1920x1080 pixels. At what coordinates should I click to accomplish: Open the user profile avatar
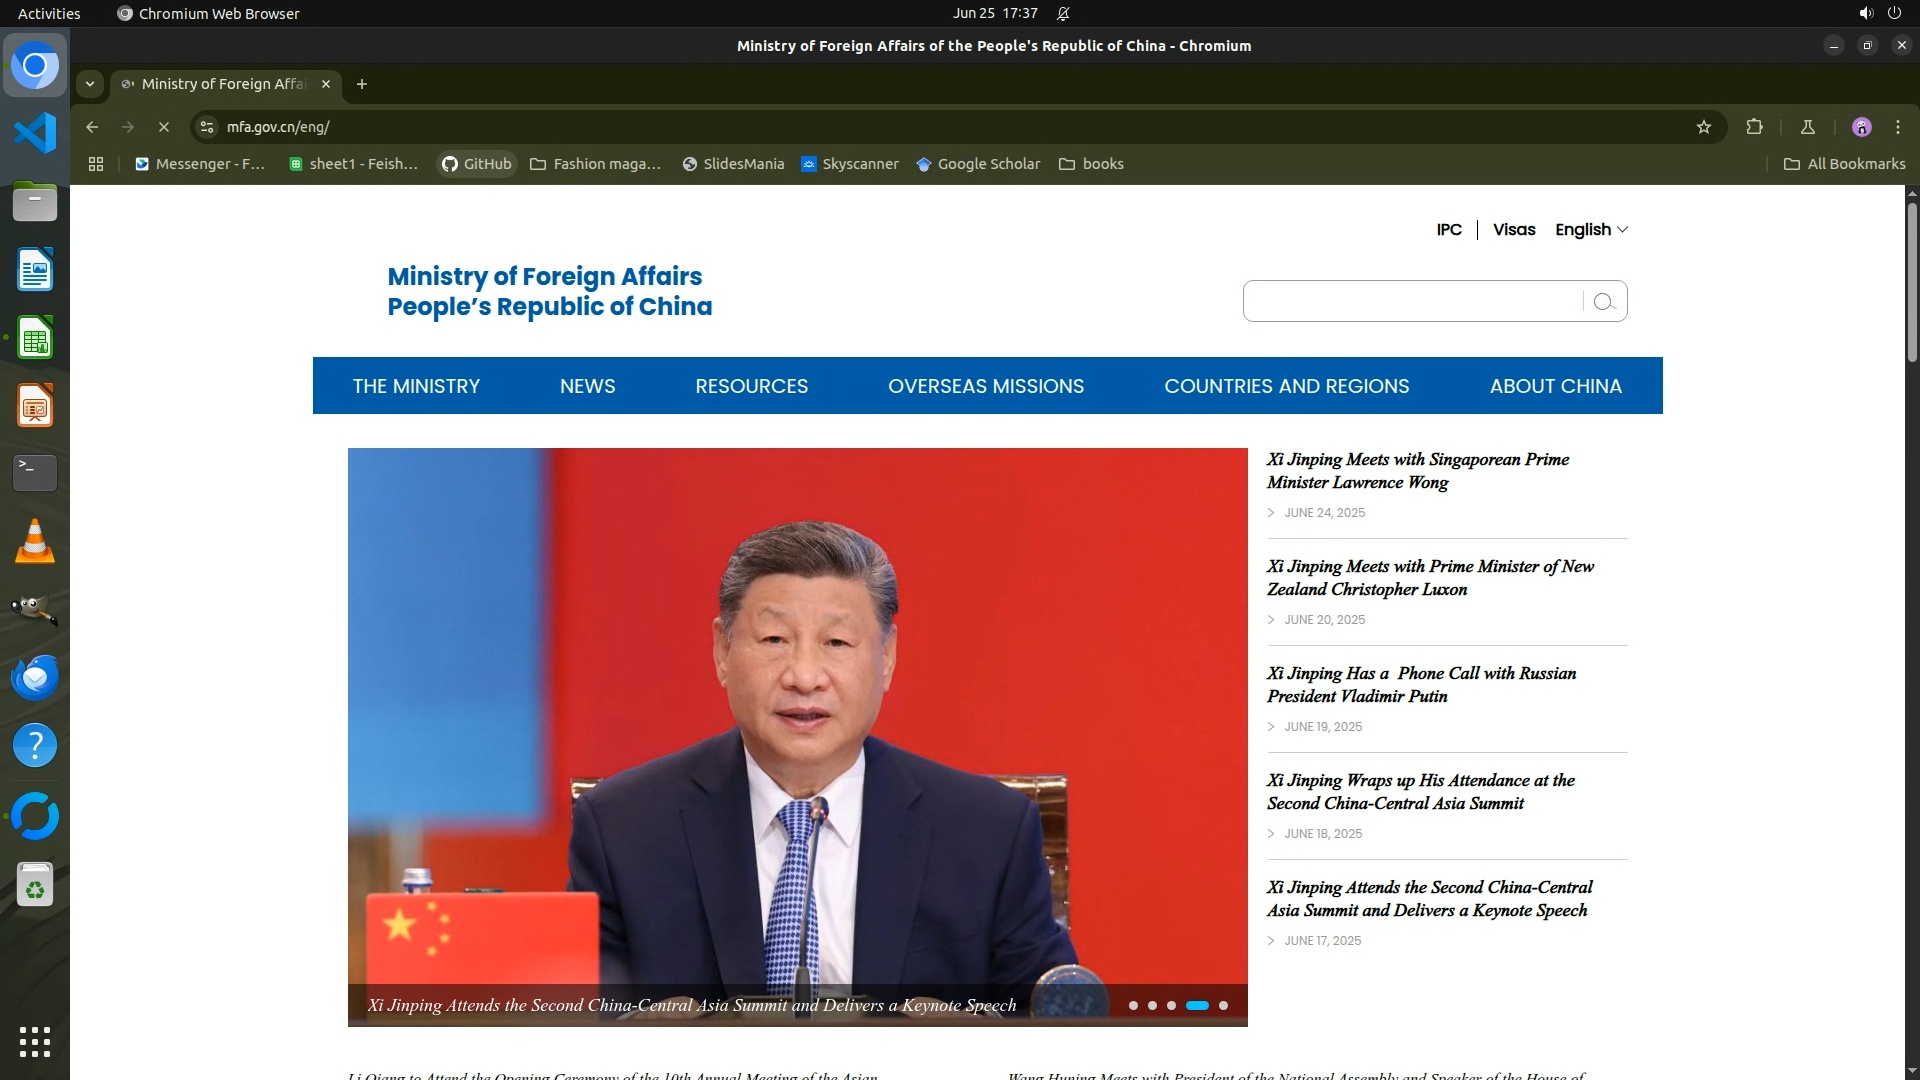[1861, 127]
